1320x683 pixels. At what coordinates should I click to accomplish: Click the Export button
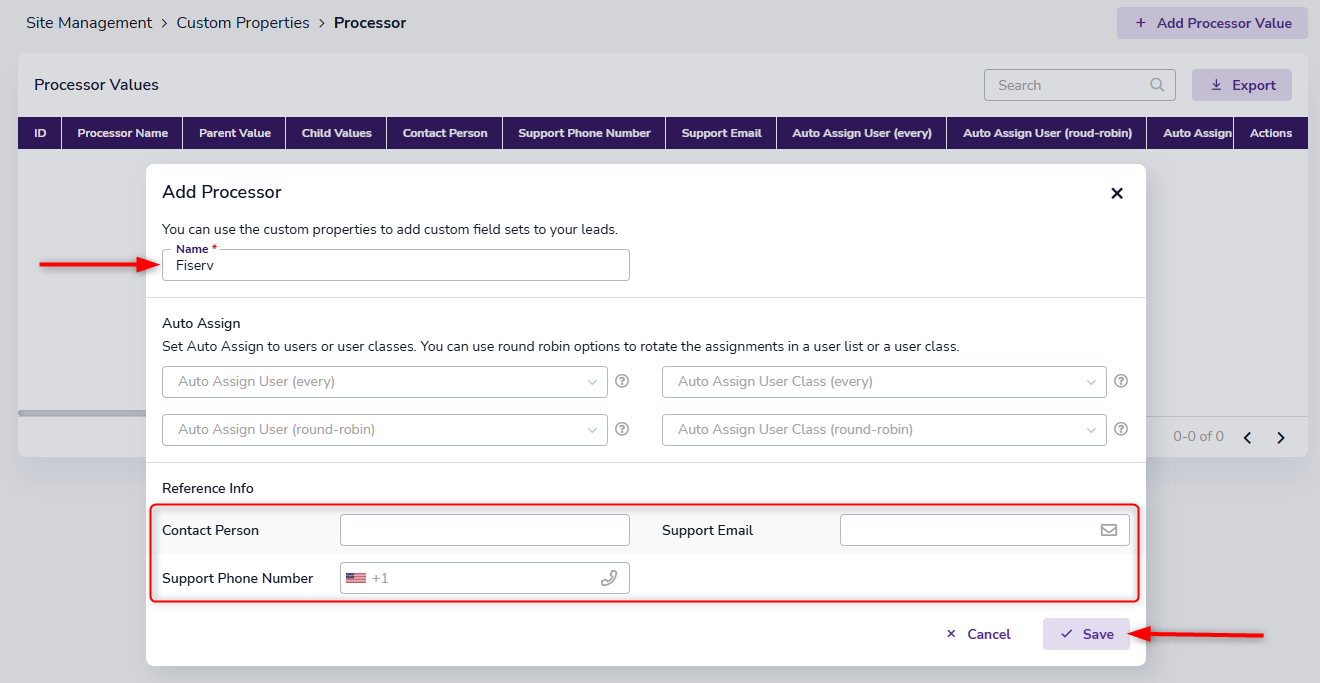tap(1241, 85)
